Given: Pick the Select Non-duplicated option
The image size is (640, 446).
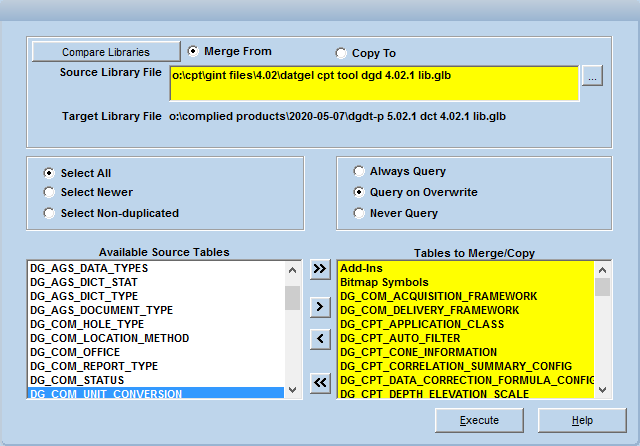Looking at the screenshot, I should [48, 212].
